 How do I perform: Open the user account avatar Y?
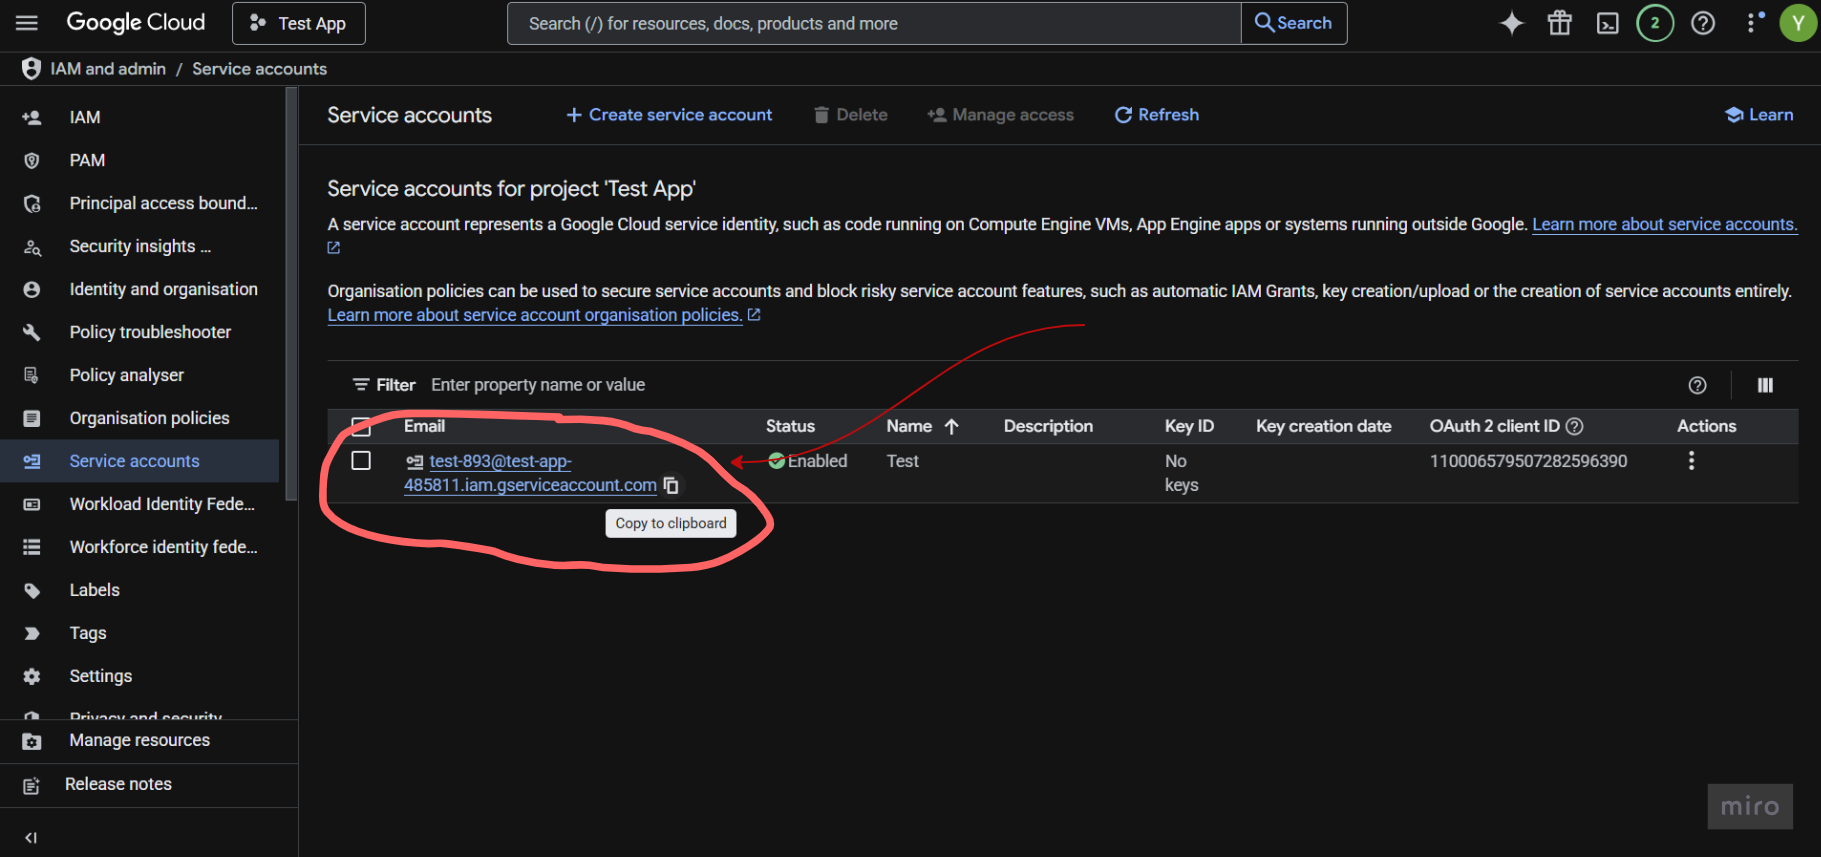point(1798,23)
